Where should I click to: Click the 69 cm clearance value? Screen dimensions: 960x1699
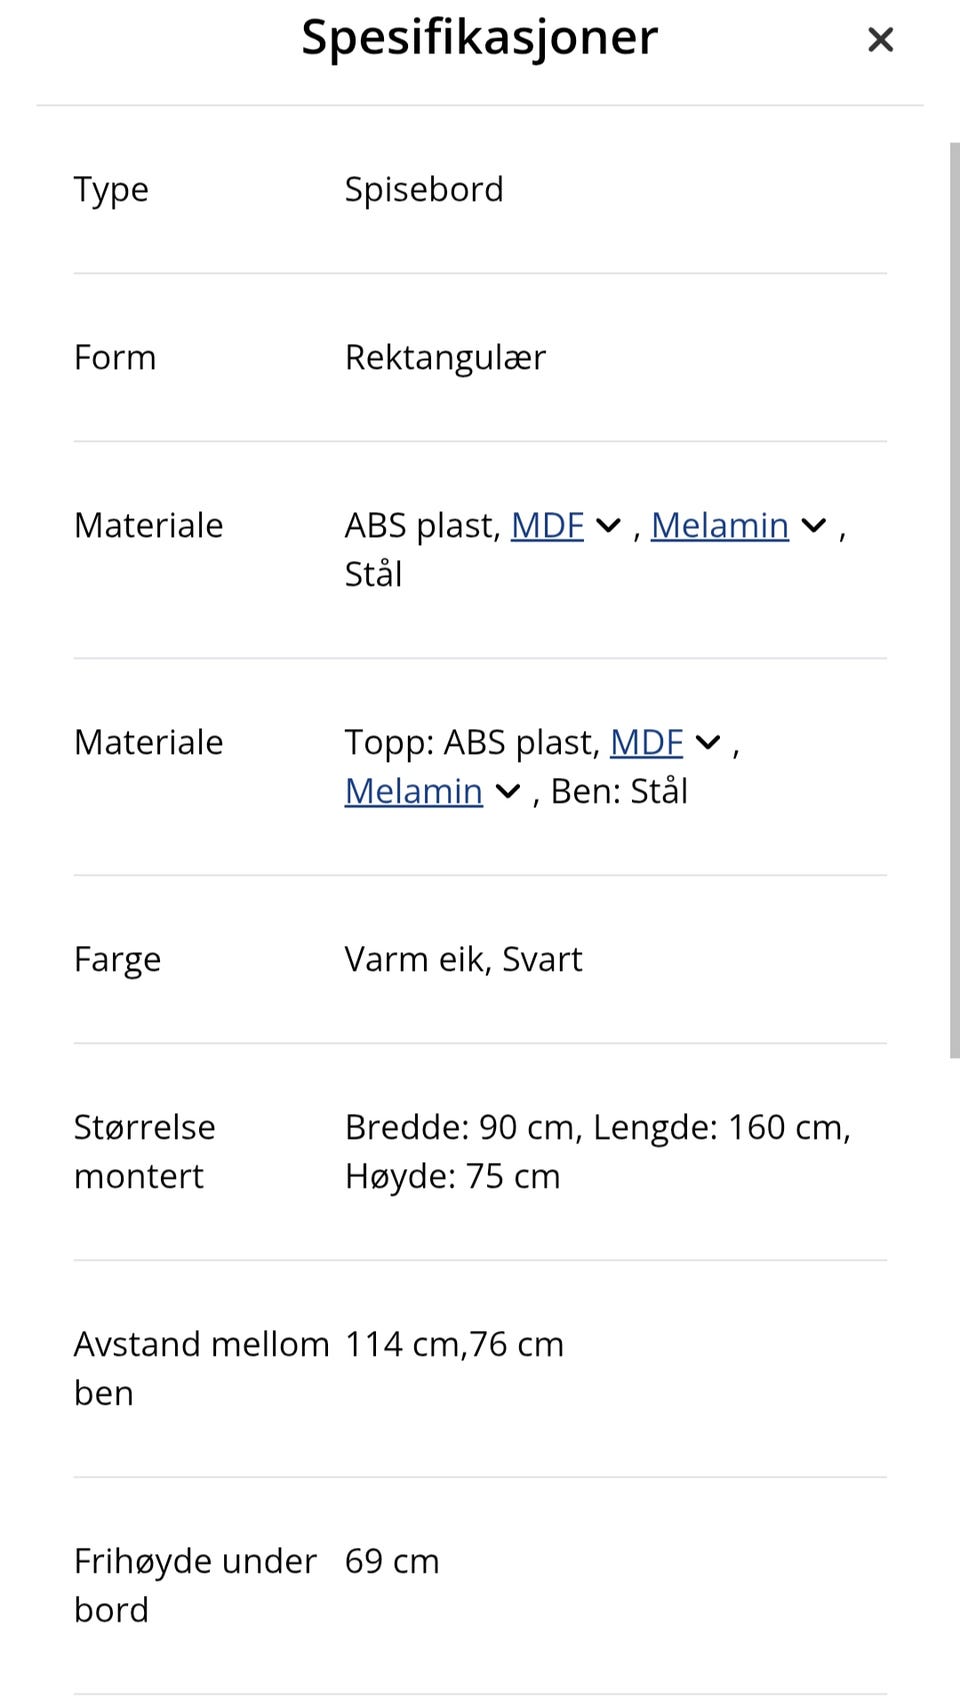coord(392,1561)
